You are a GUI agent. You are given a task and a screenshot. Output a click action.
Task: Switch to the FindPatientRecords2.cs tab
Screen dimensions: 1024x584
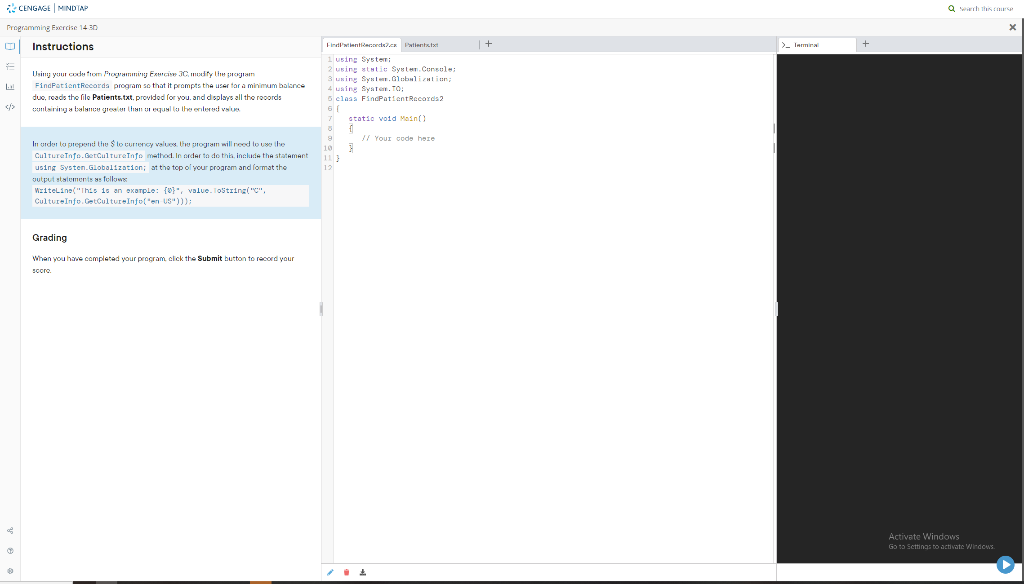tap(362, 45)
